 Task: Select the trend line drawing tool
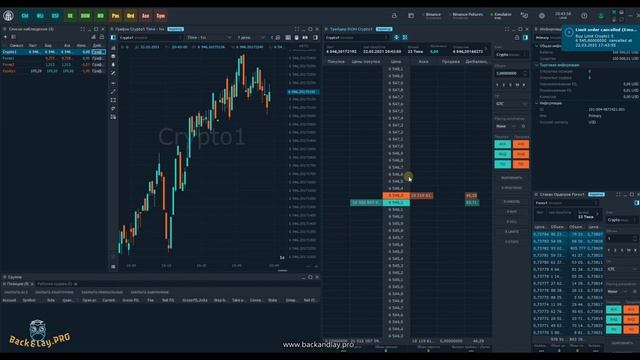tap(113, 91)
